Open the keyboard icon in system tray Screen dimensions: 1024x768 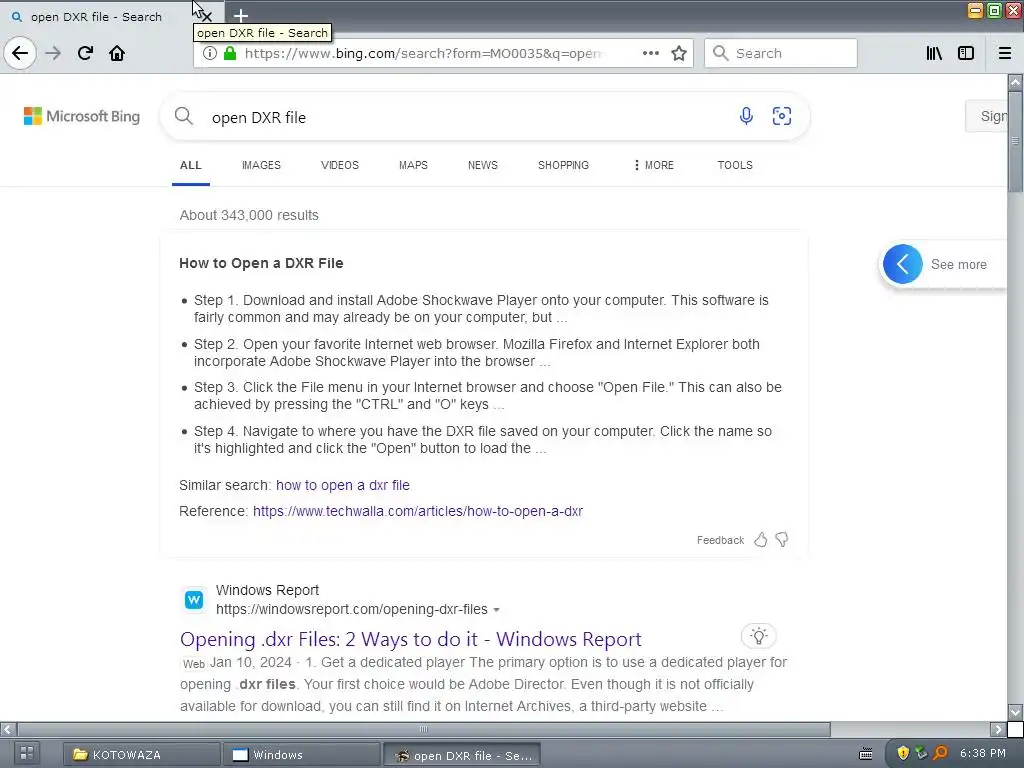coord(865,754)
